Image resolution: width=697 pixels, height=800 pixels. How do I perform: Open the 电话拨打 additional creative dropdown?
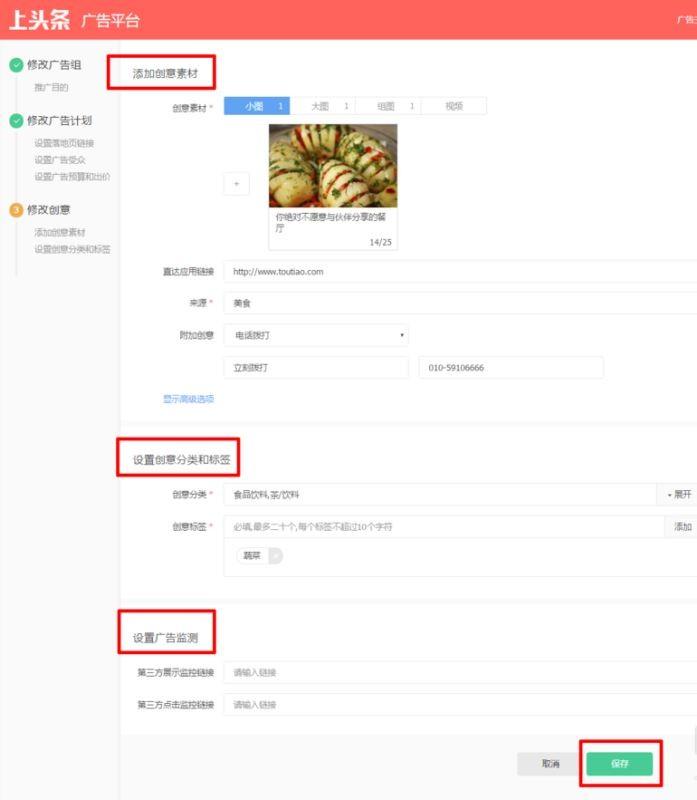pyautogui.click(x=315, y=336)
